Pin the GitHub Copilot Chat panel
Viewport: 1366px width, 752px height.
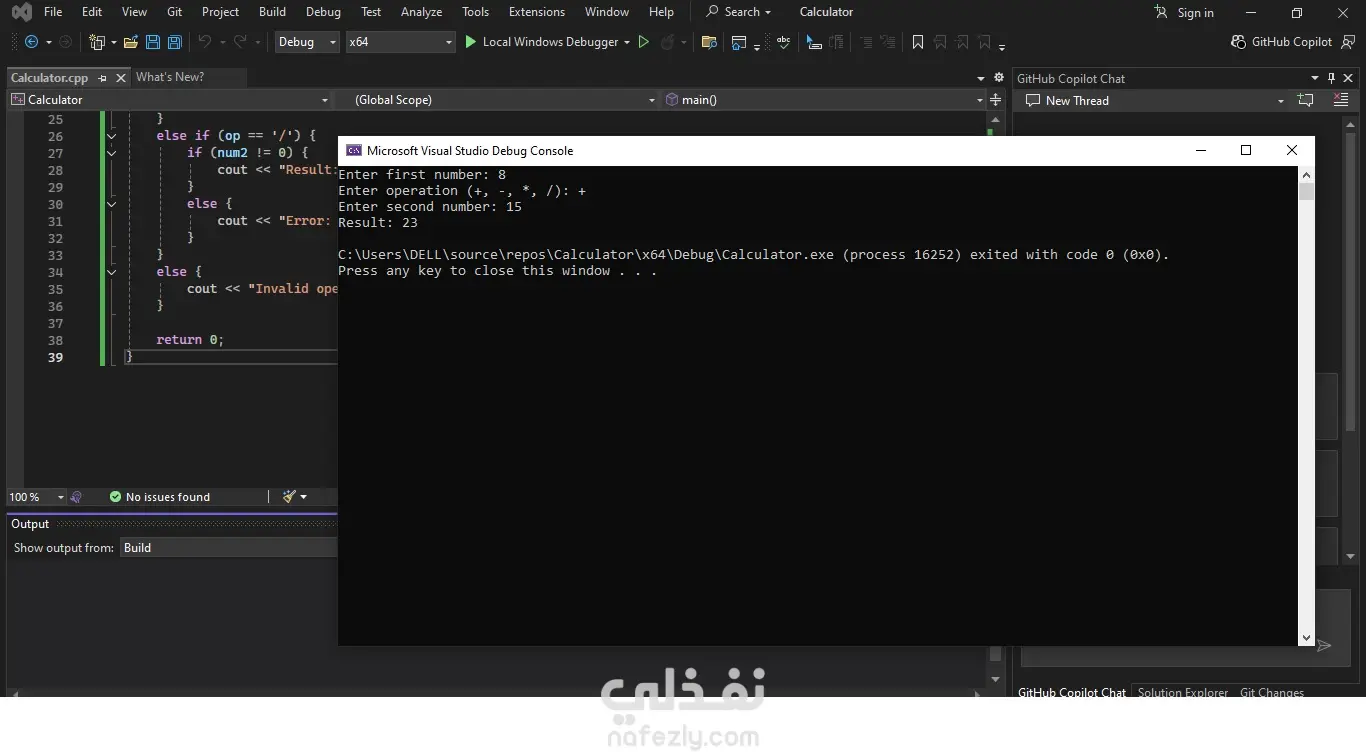[x=1331, y=78]
